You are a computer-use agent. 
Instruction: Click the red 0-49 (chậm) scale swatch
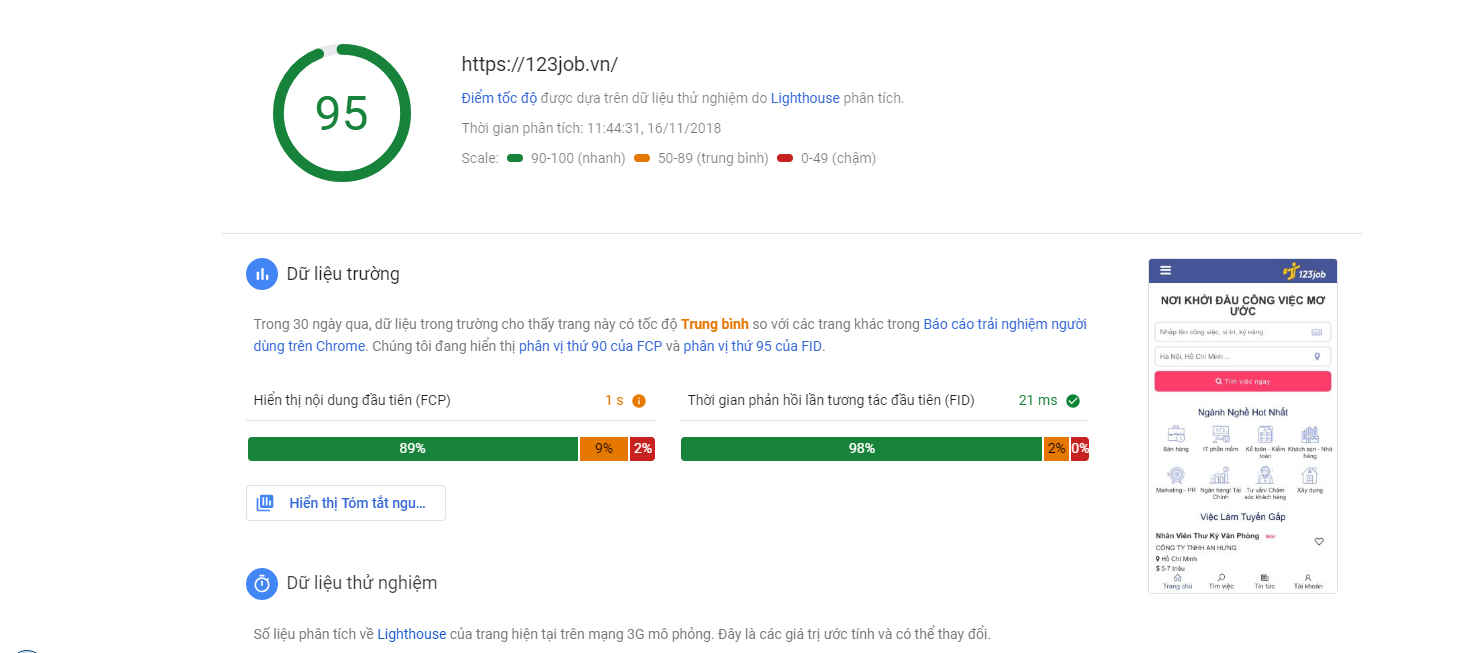point(785,158)
